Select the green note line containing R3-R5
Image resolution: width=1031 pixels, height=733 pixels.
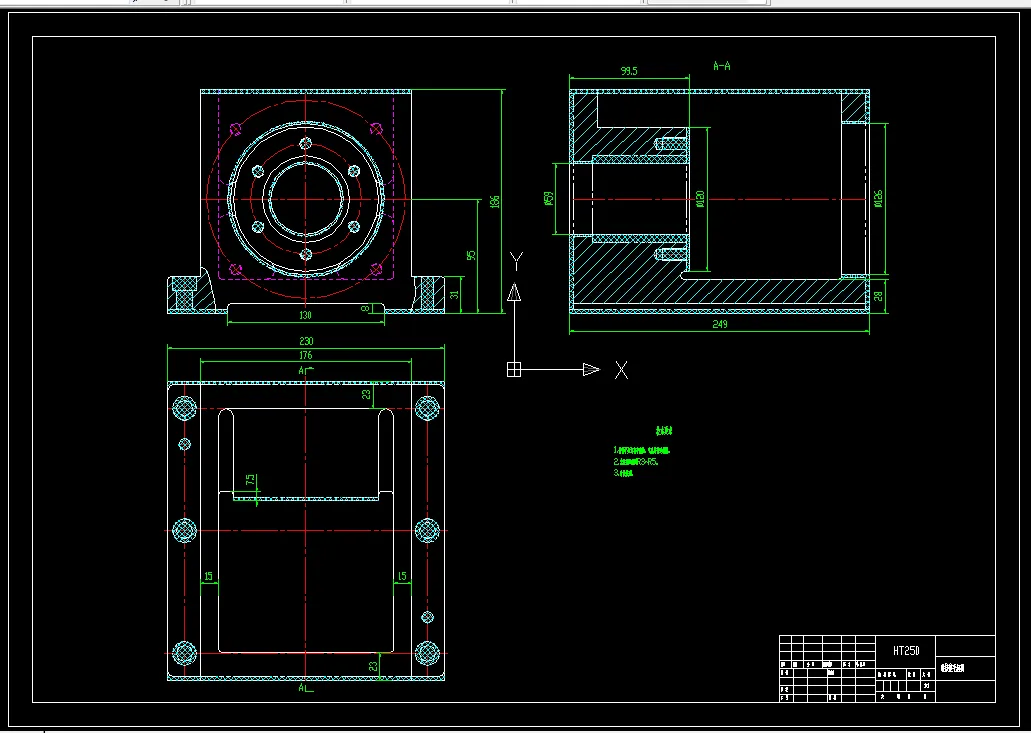[636, 462]
